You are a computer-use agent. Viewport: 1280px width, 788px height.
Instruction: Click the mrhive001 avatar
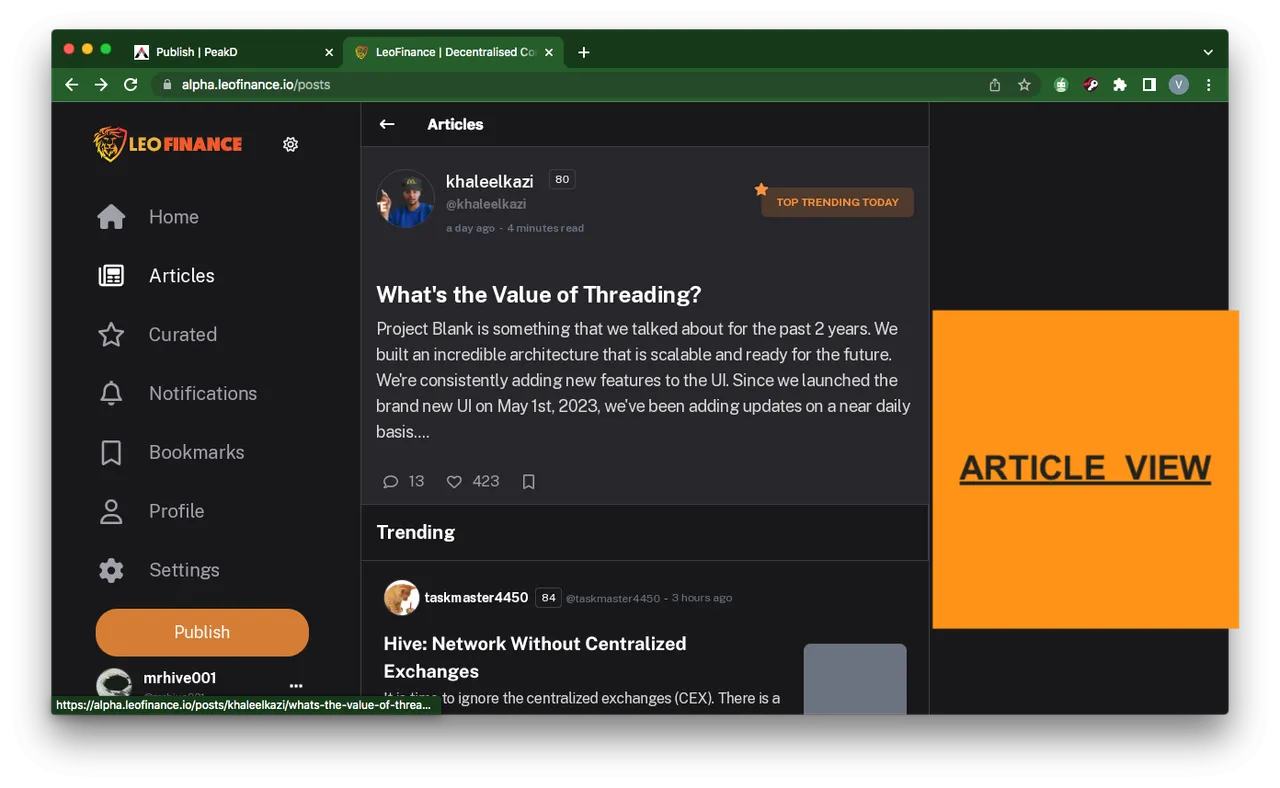114,683
